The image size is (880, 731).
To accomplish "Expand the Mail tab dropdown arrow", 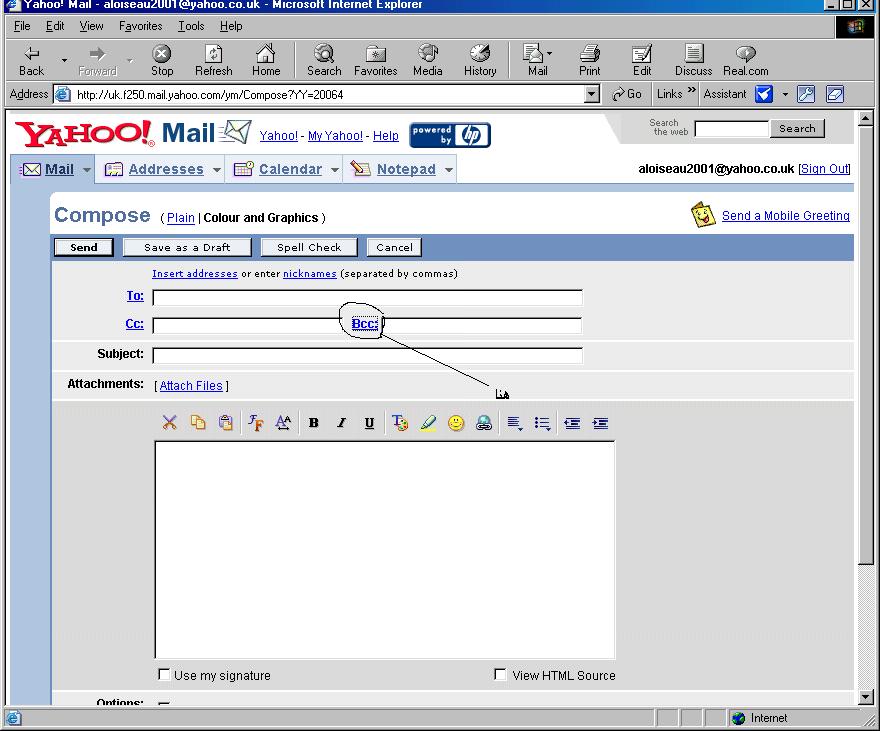I will click(x=86, y=169).
